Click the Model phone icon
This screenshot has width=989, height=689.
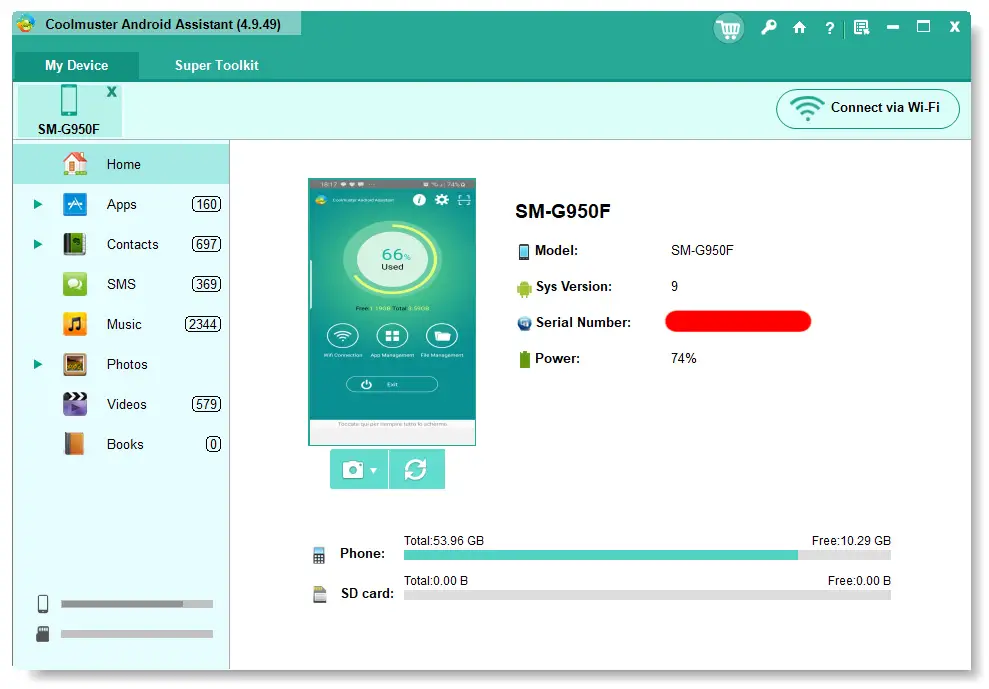524,252
